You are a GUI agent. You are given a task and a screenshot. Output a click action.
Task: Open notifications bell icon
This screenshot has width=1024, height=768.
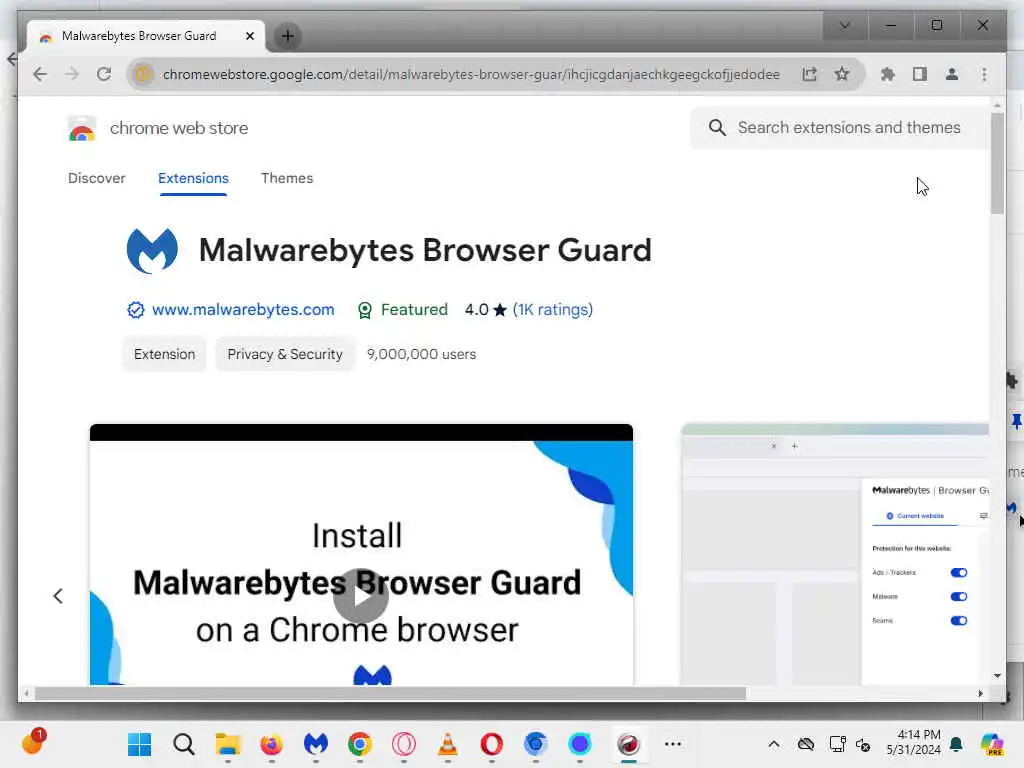(x=956, y=744)
